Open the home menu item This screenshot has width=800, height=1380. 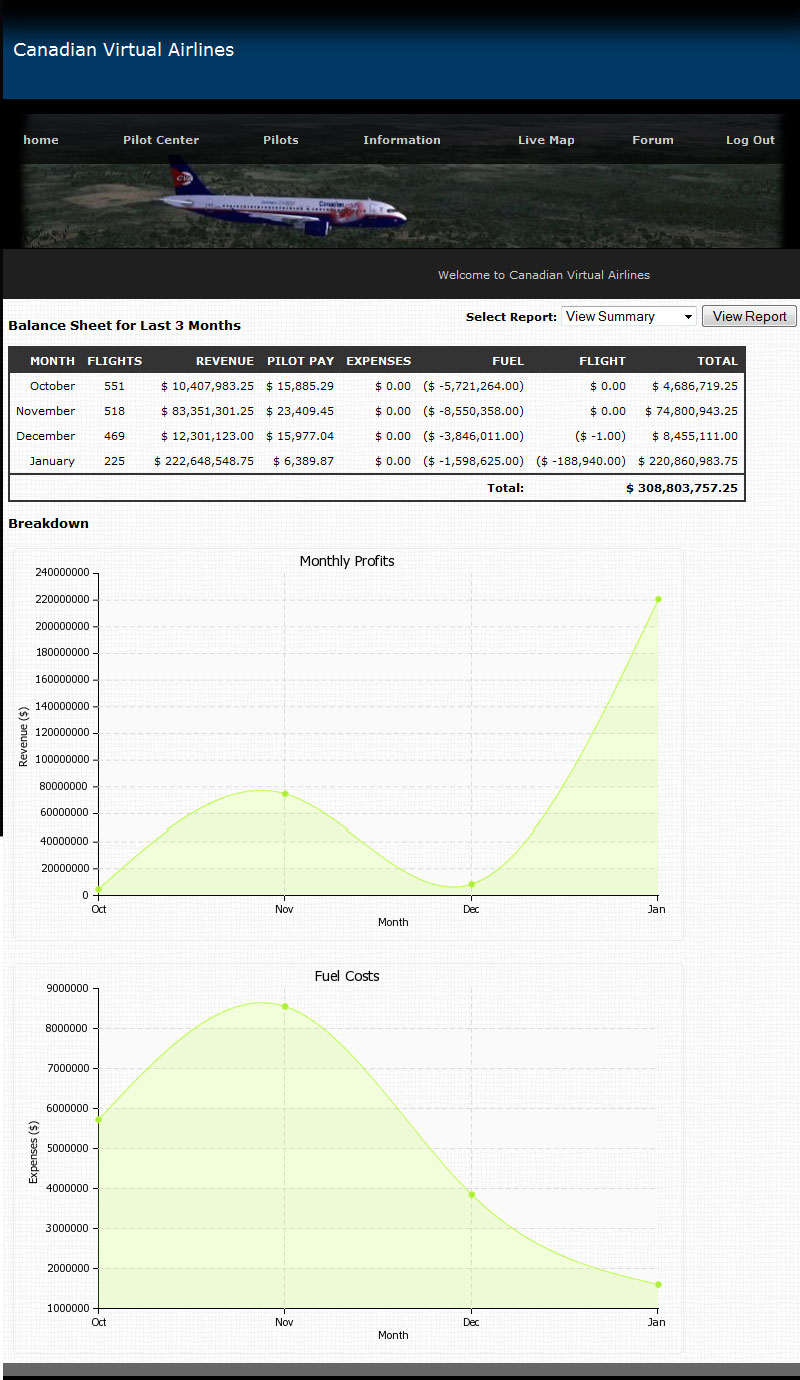(41, 140)
